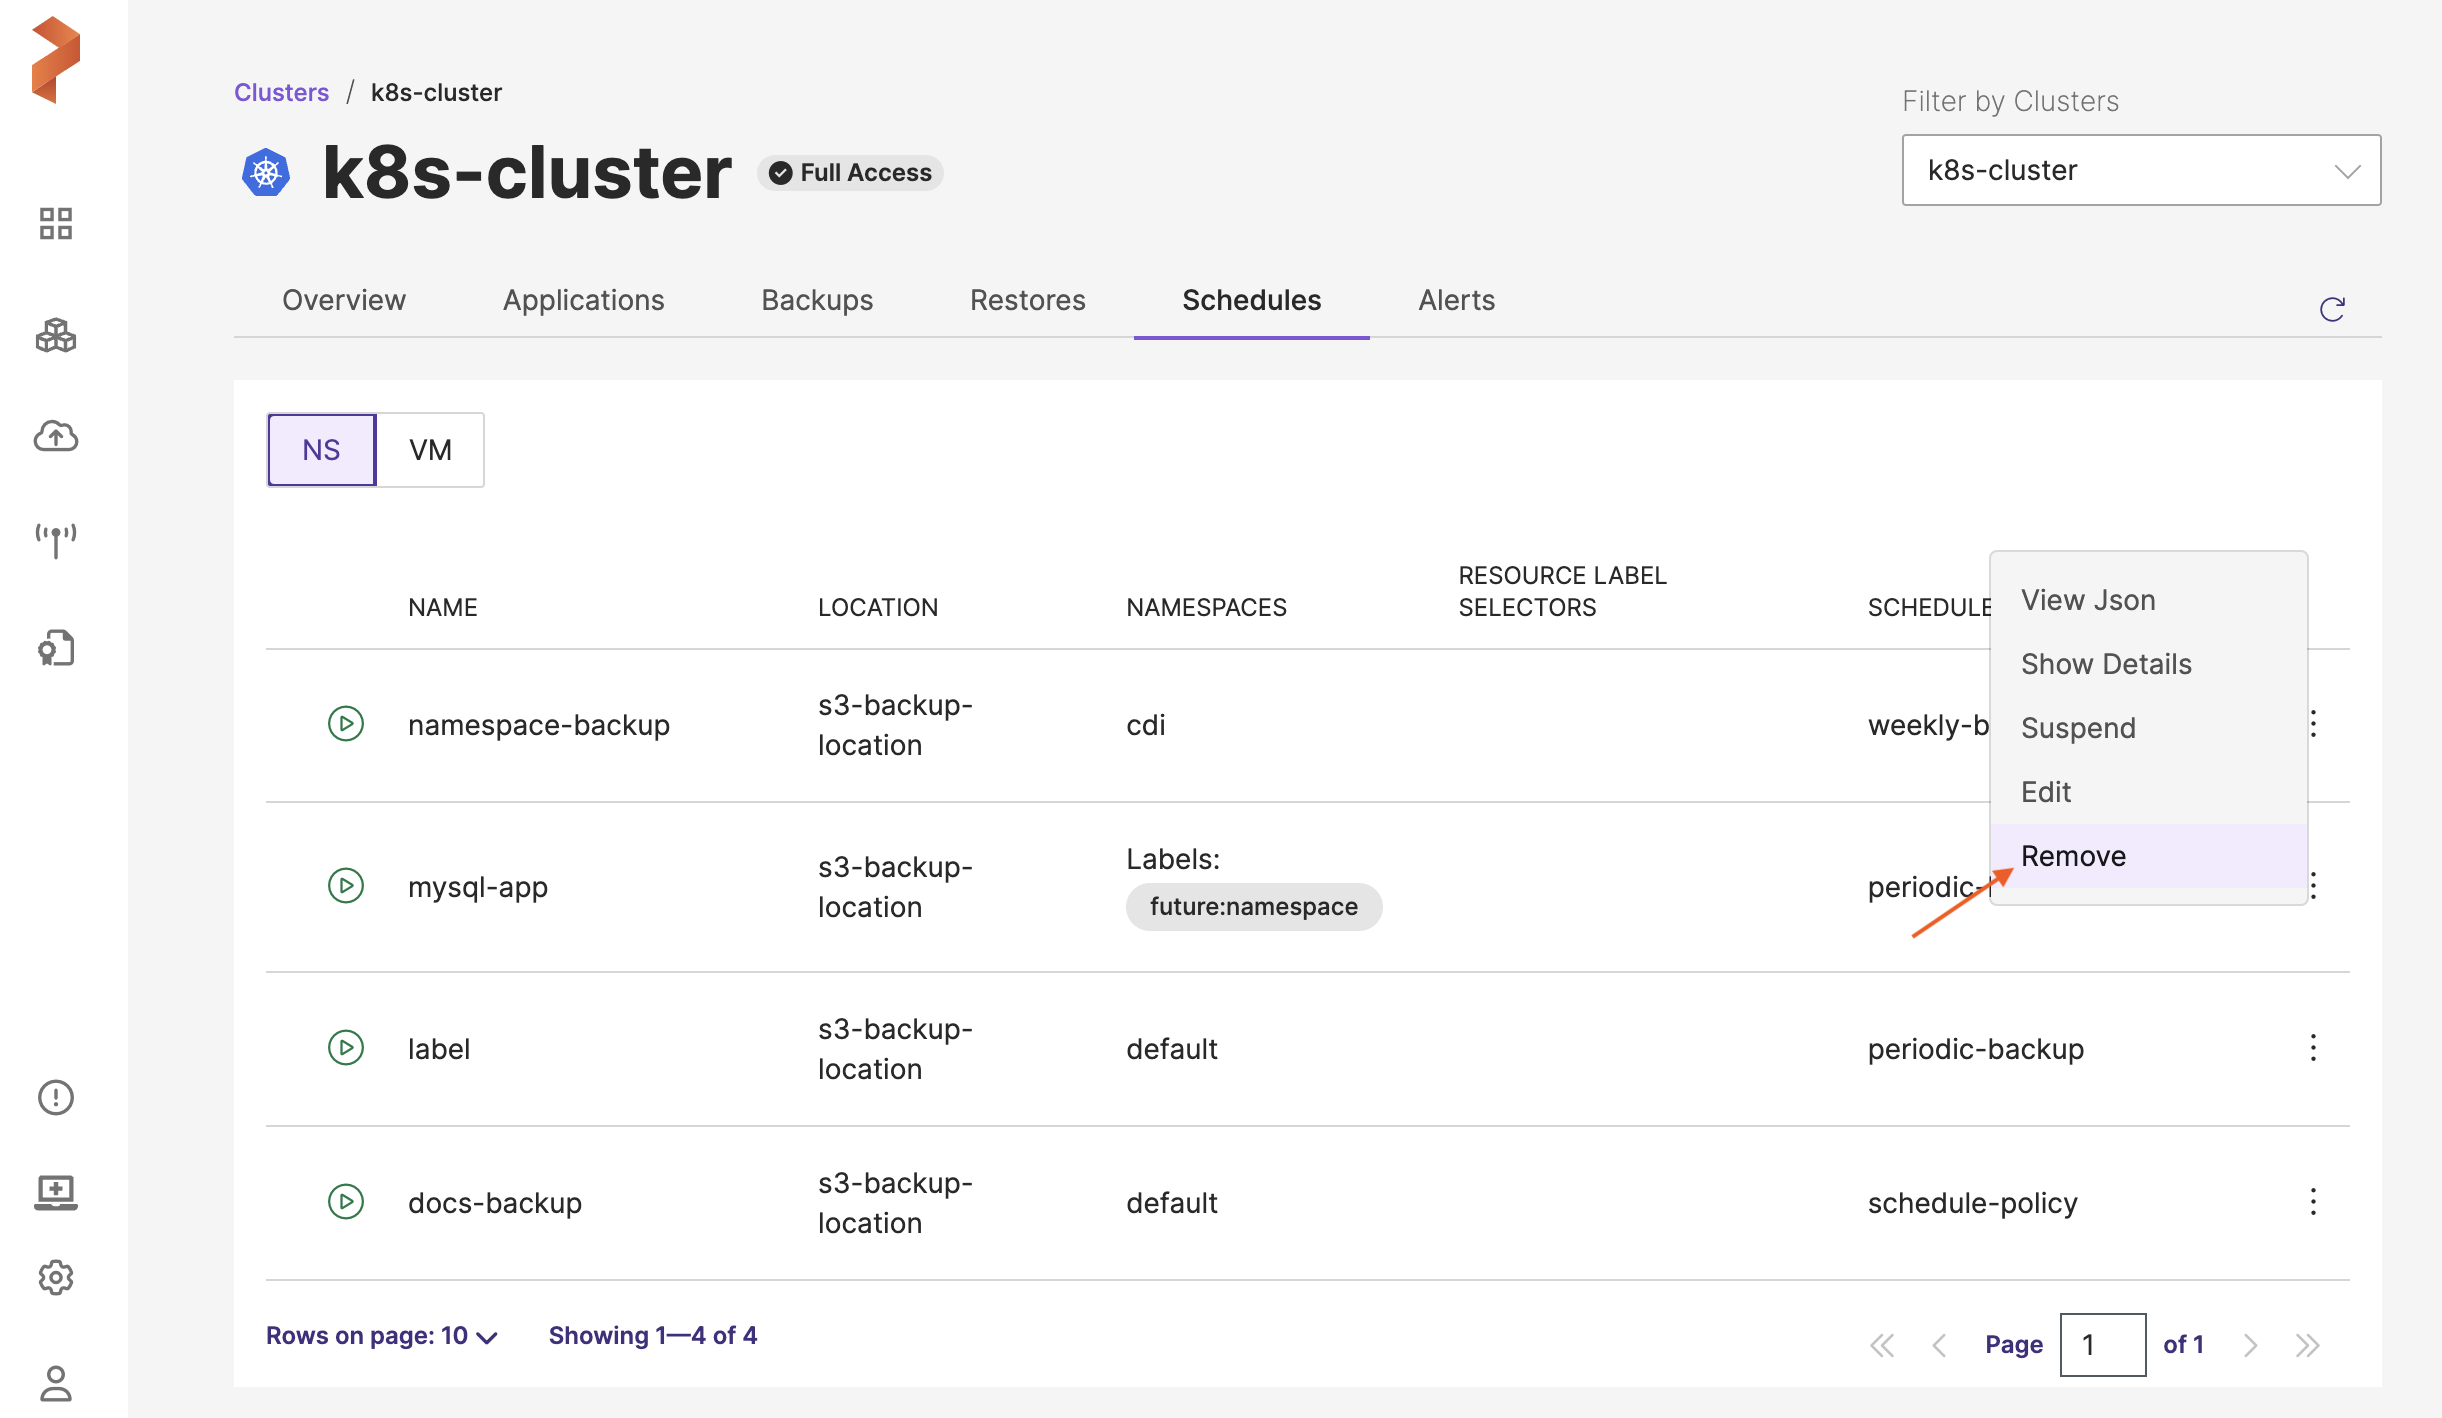Select the NS toggle button
This screenshot has height=1418, width=2442.
(321, 450)
